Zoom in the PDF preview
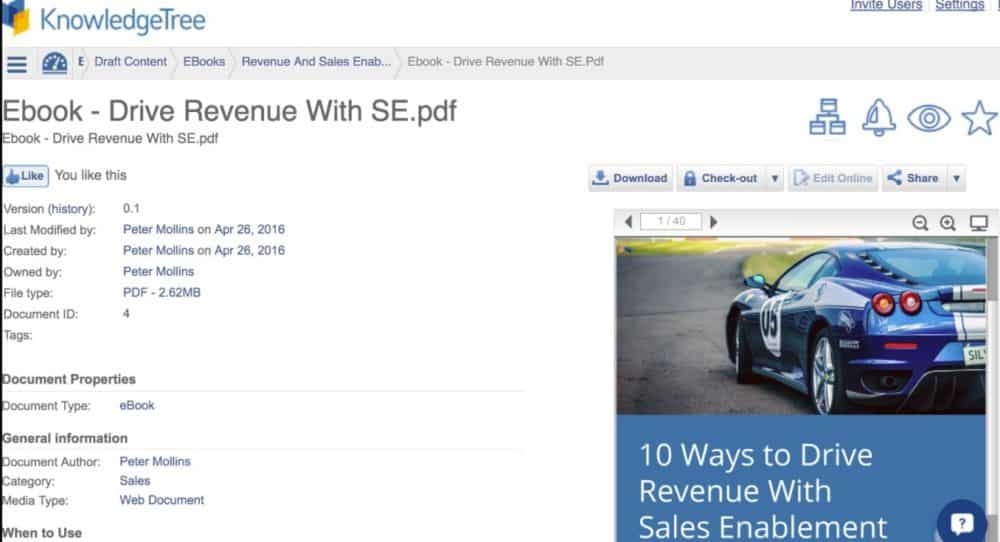Viewport: 1000px width, 542px height. tap(948, 223)
